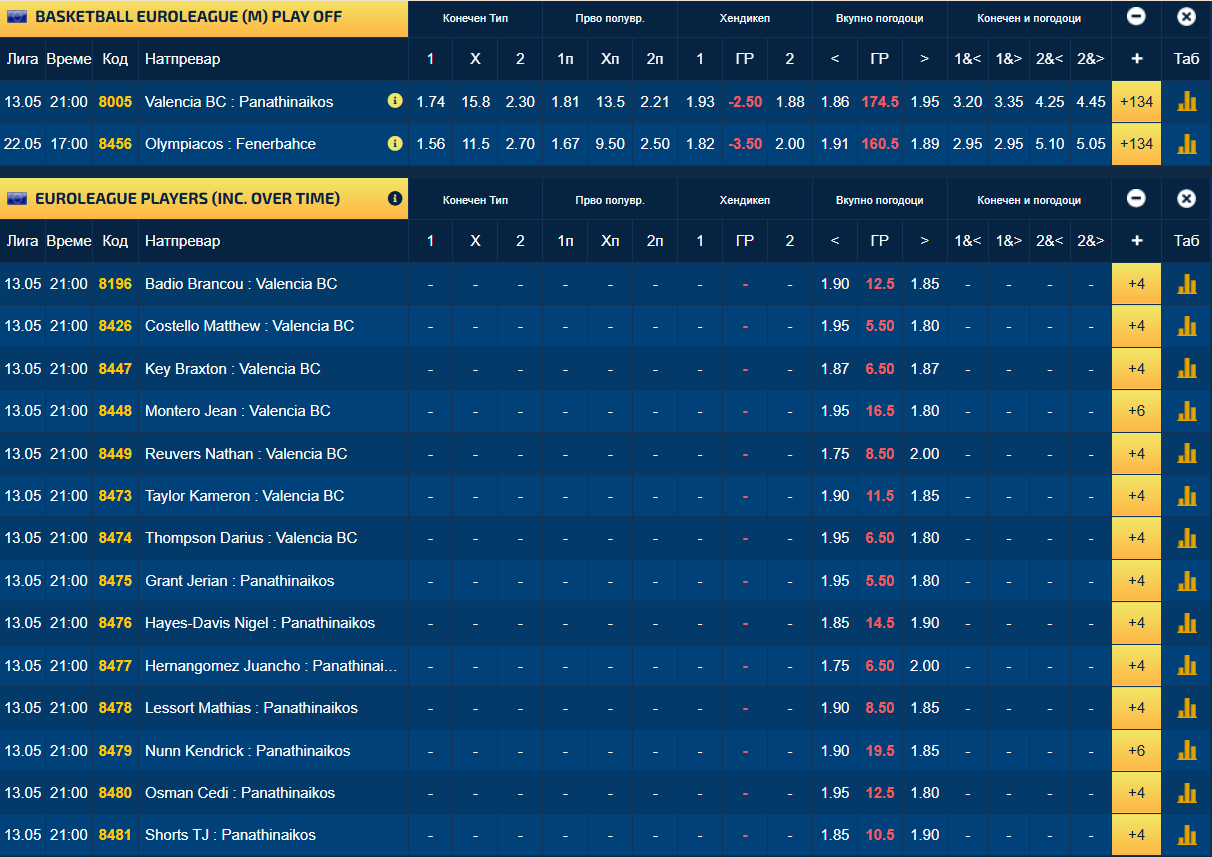
Task: Expand +6 markets for Montero Jean
Action: tap(1136, 411)
